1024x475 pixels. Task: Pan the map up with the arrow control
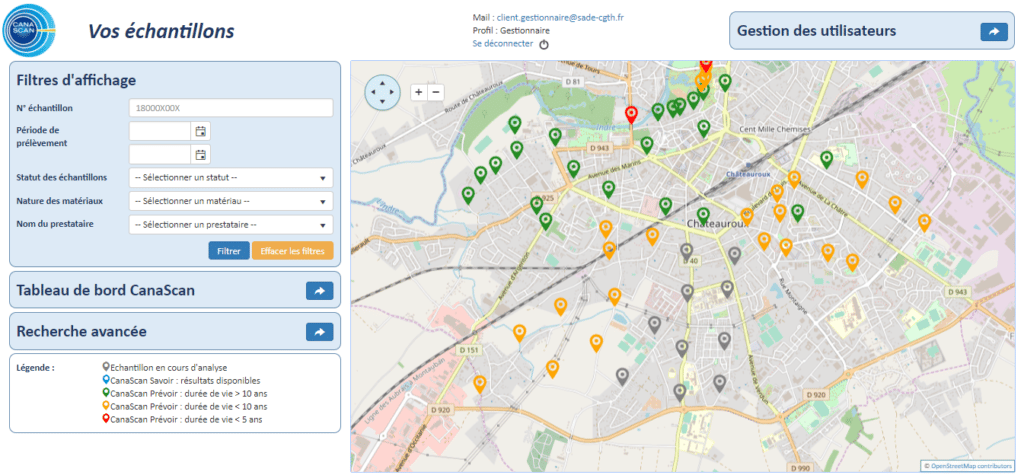382,82
